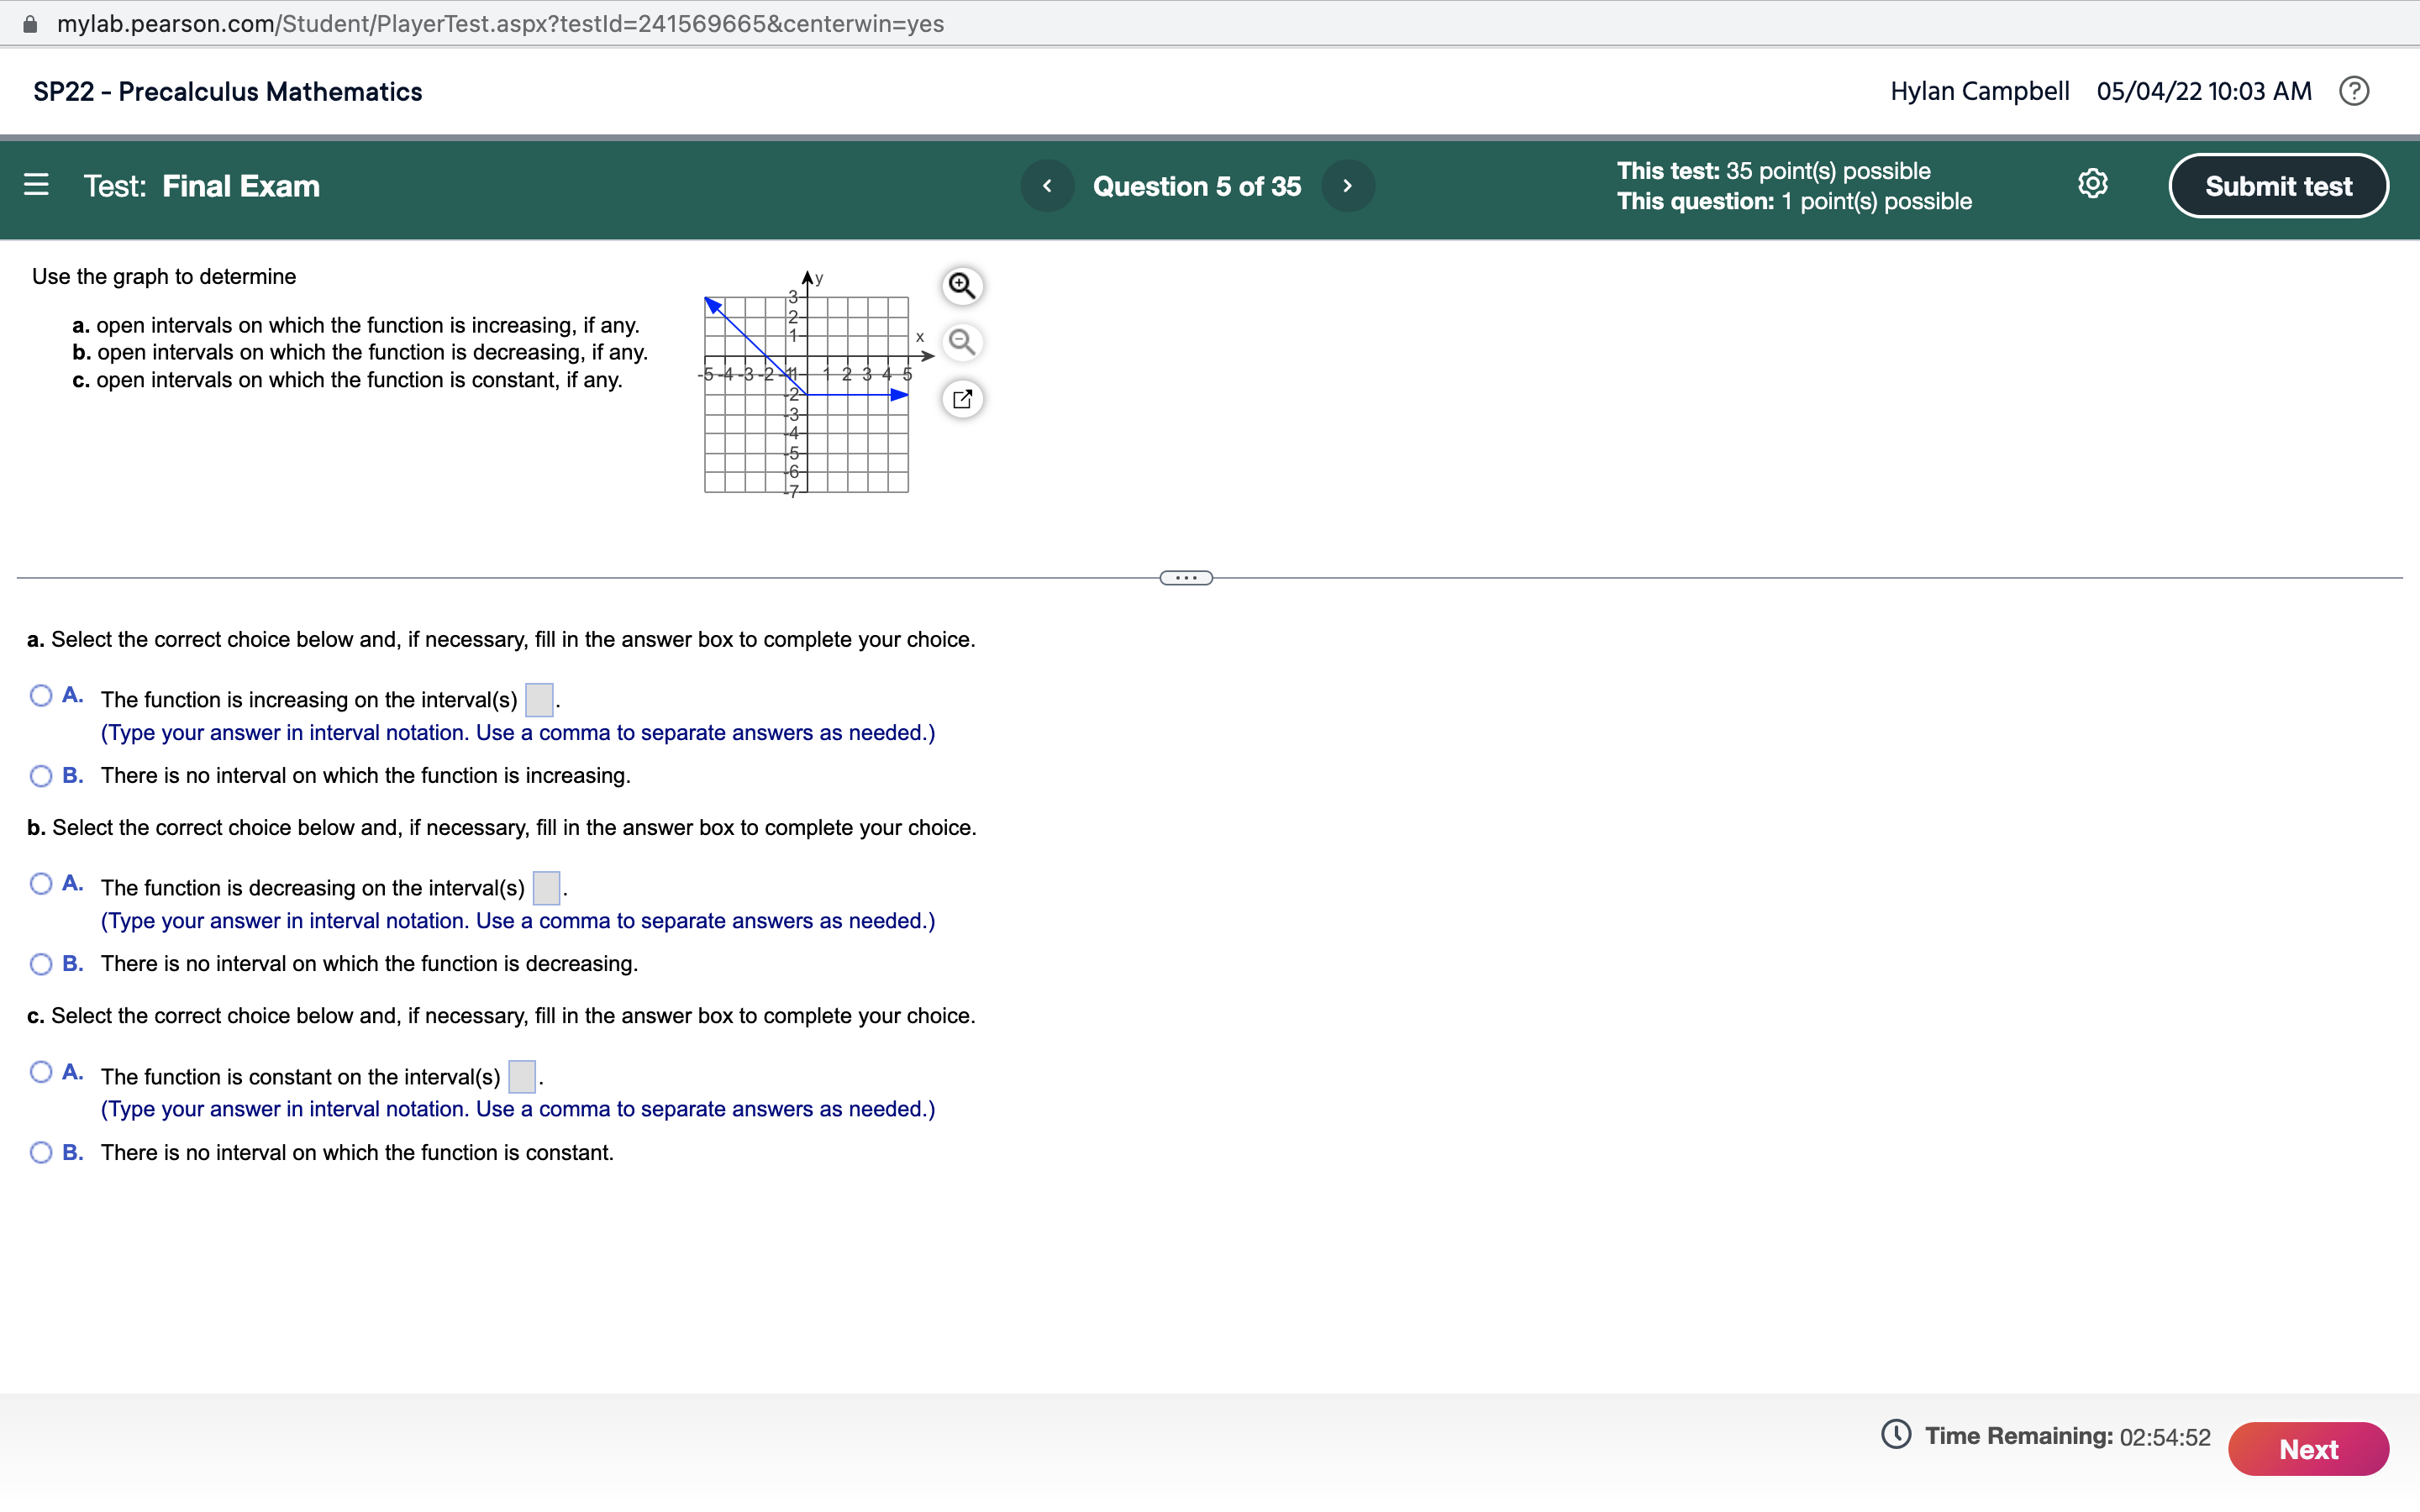Advance to the next question
The width and height of the screenshot is (2420, 1512).
point(1347,185)
